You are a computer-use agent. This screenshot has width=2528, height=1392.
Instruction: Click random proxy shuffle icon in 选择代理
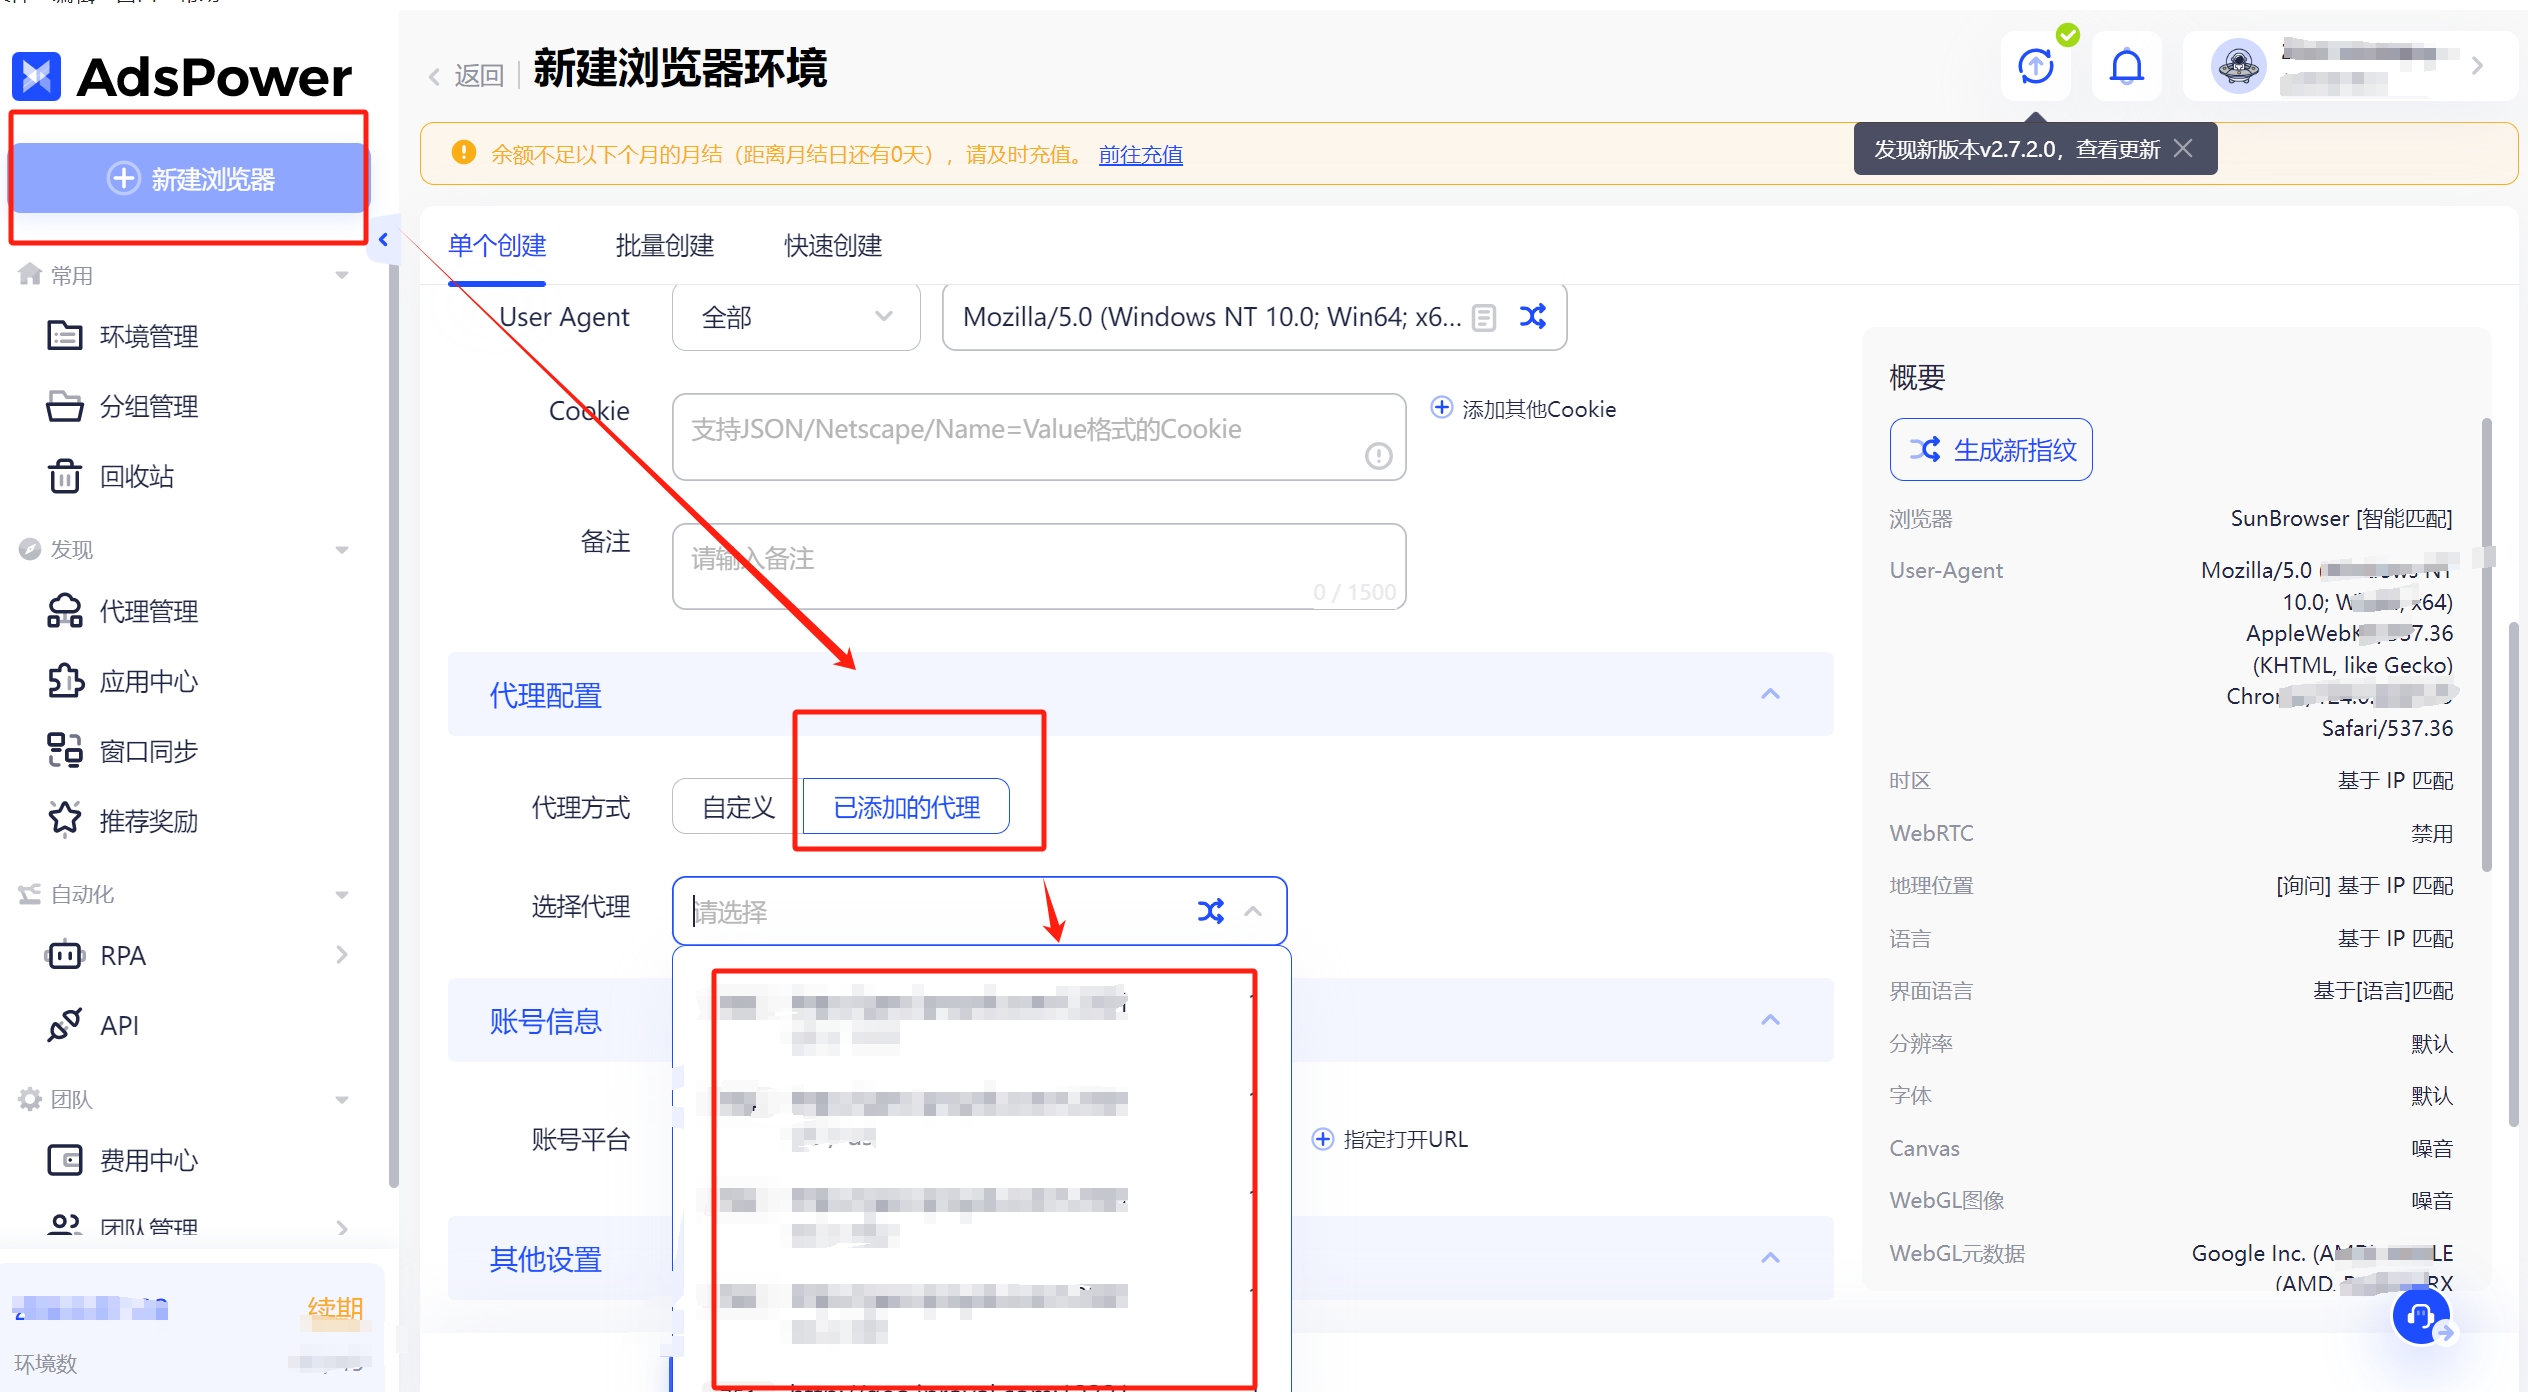click(x=1210, y=911)
